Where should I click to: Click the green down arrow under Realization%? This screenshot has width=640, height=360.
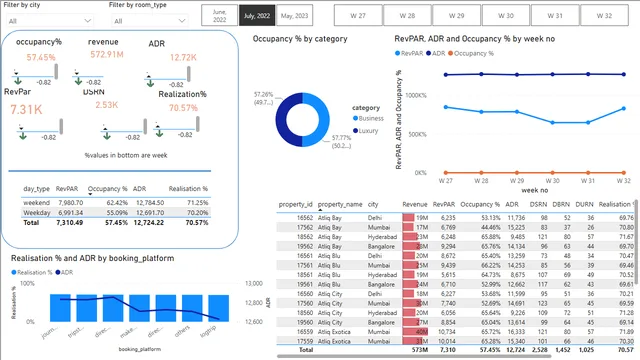click(x=160, y=133)
